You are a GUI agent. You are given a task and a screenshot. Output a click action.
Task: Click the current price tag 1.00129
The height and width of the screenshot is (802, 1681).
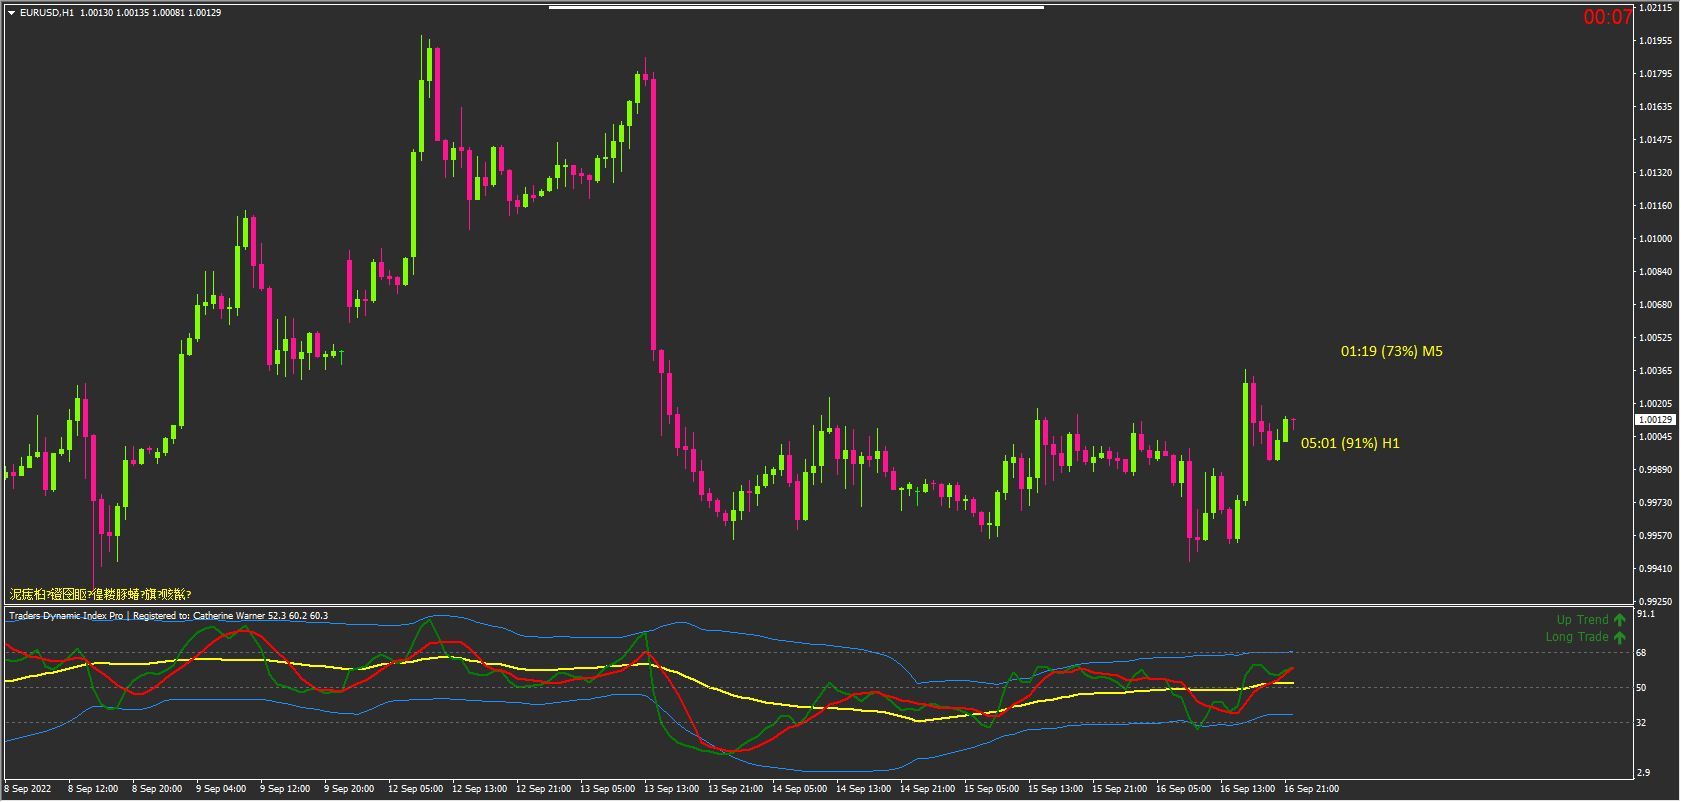[1655, 420]
